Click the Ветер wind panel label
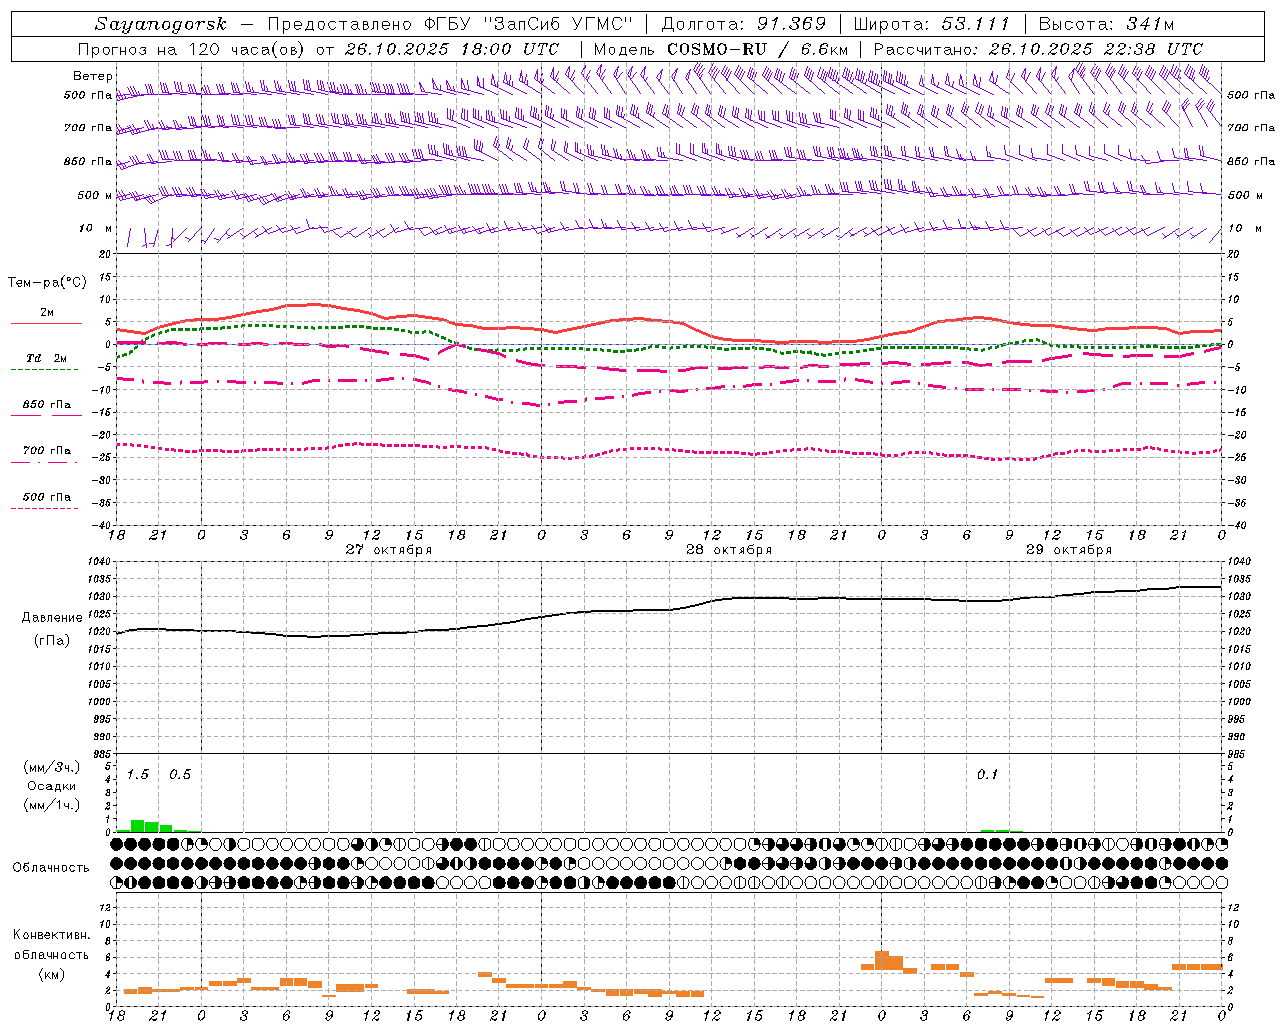1280x1024 pixels. pyautogui.click(x=93, y=76)
